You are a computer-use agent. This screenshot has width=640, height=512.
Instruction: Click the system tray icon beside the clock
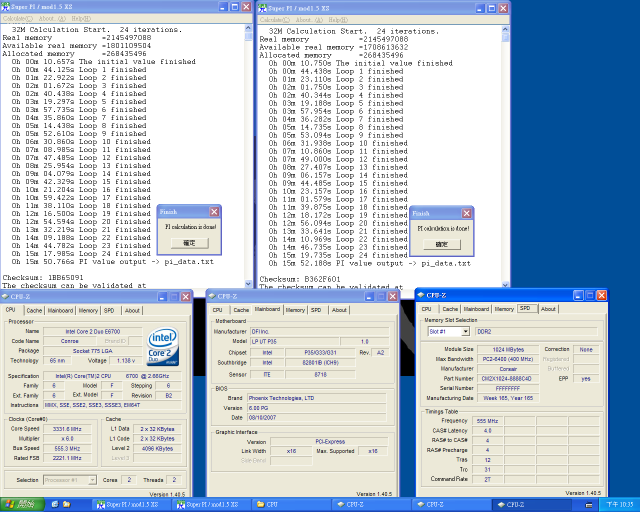click(x=589, y=505)
